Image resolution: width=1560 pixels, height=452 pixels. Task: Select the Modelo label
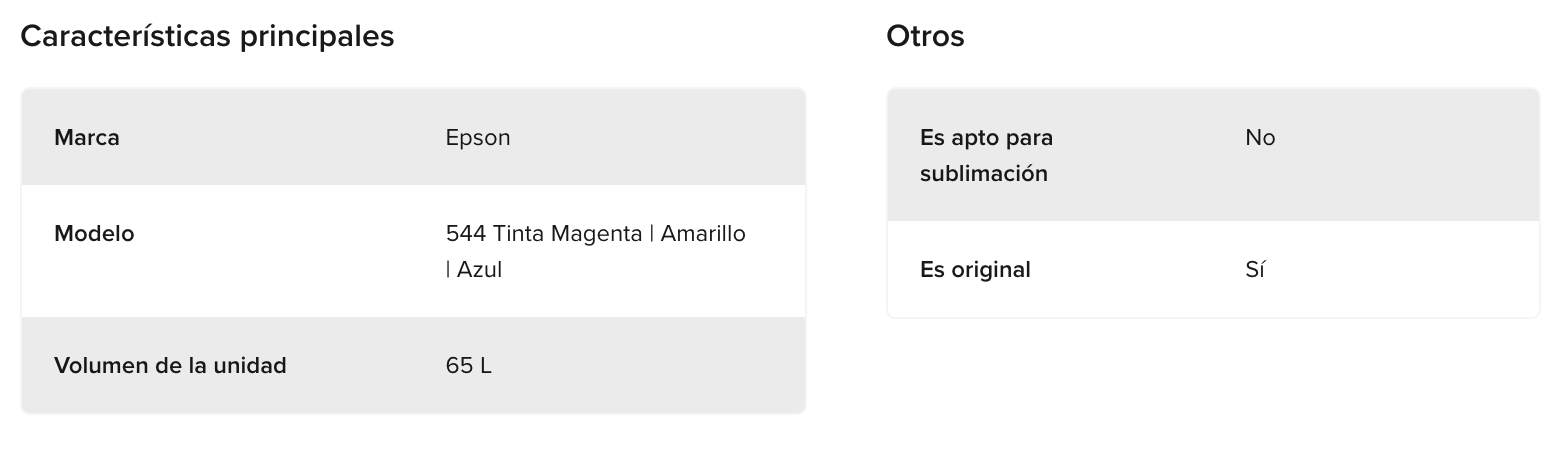coord(94,233)
